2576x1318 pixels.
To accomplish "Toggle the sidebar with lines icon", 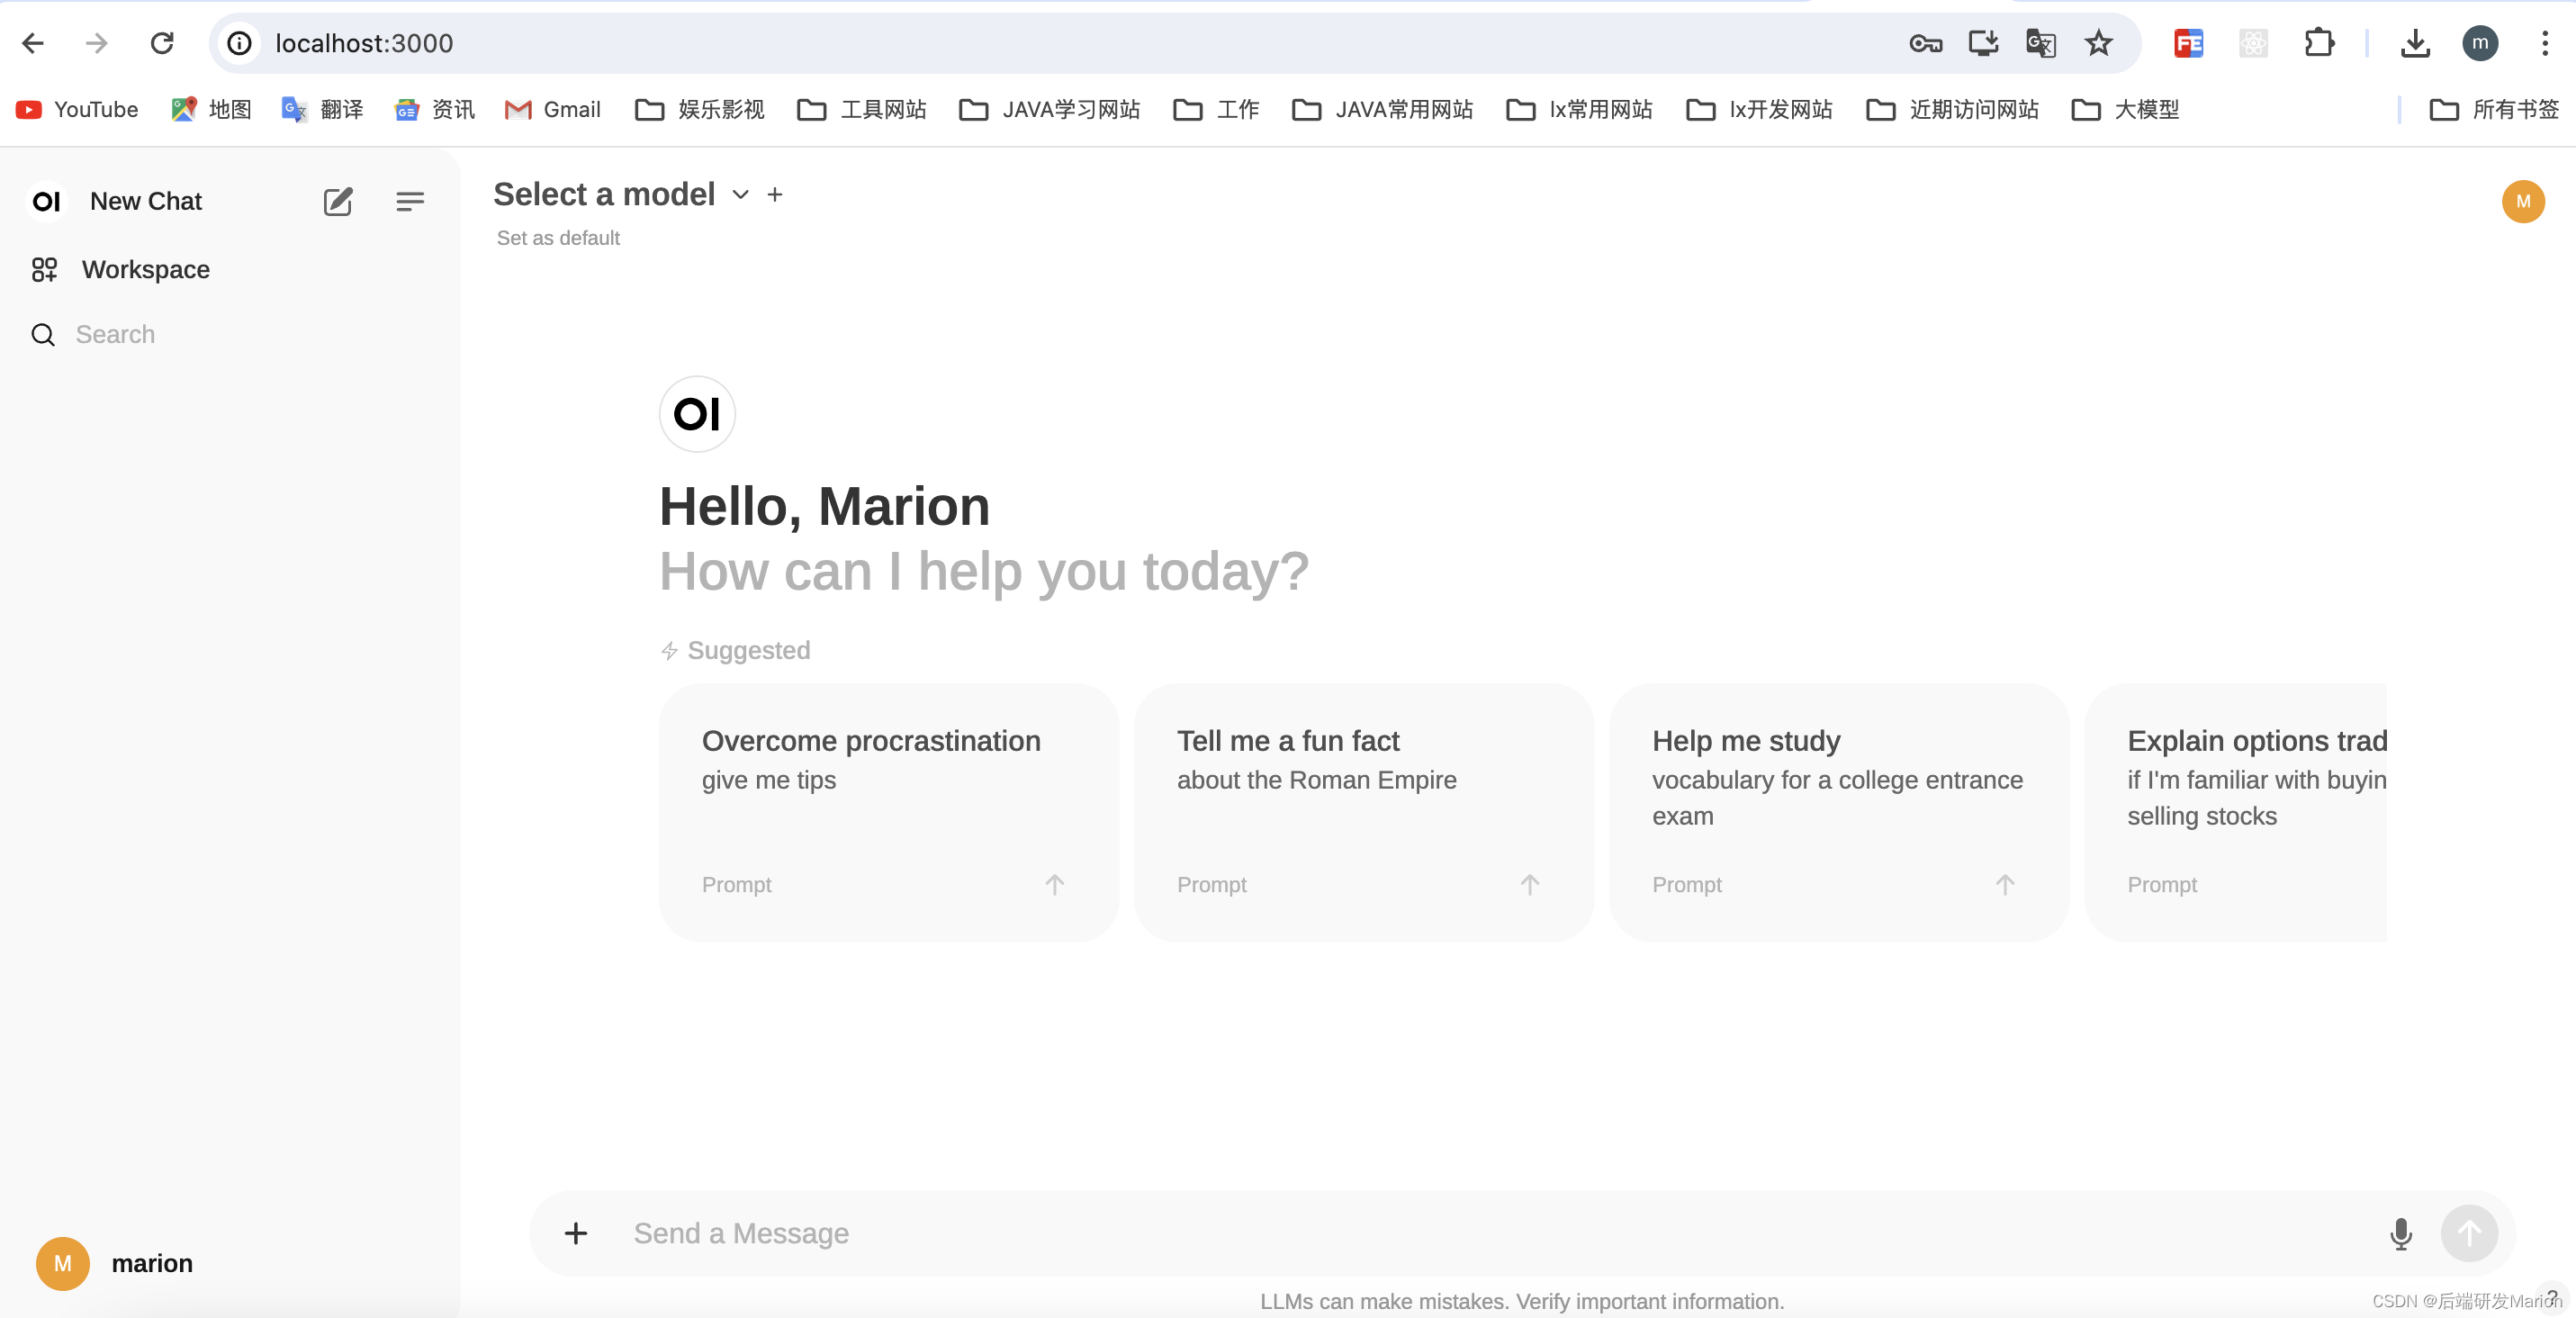I will 409,201.
